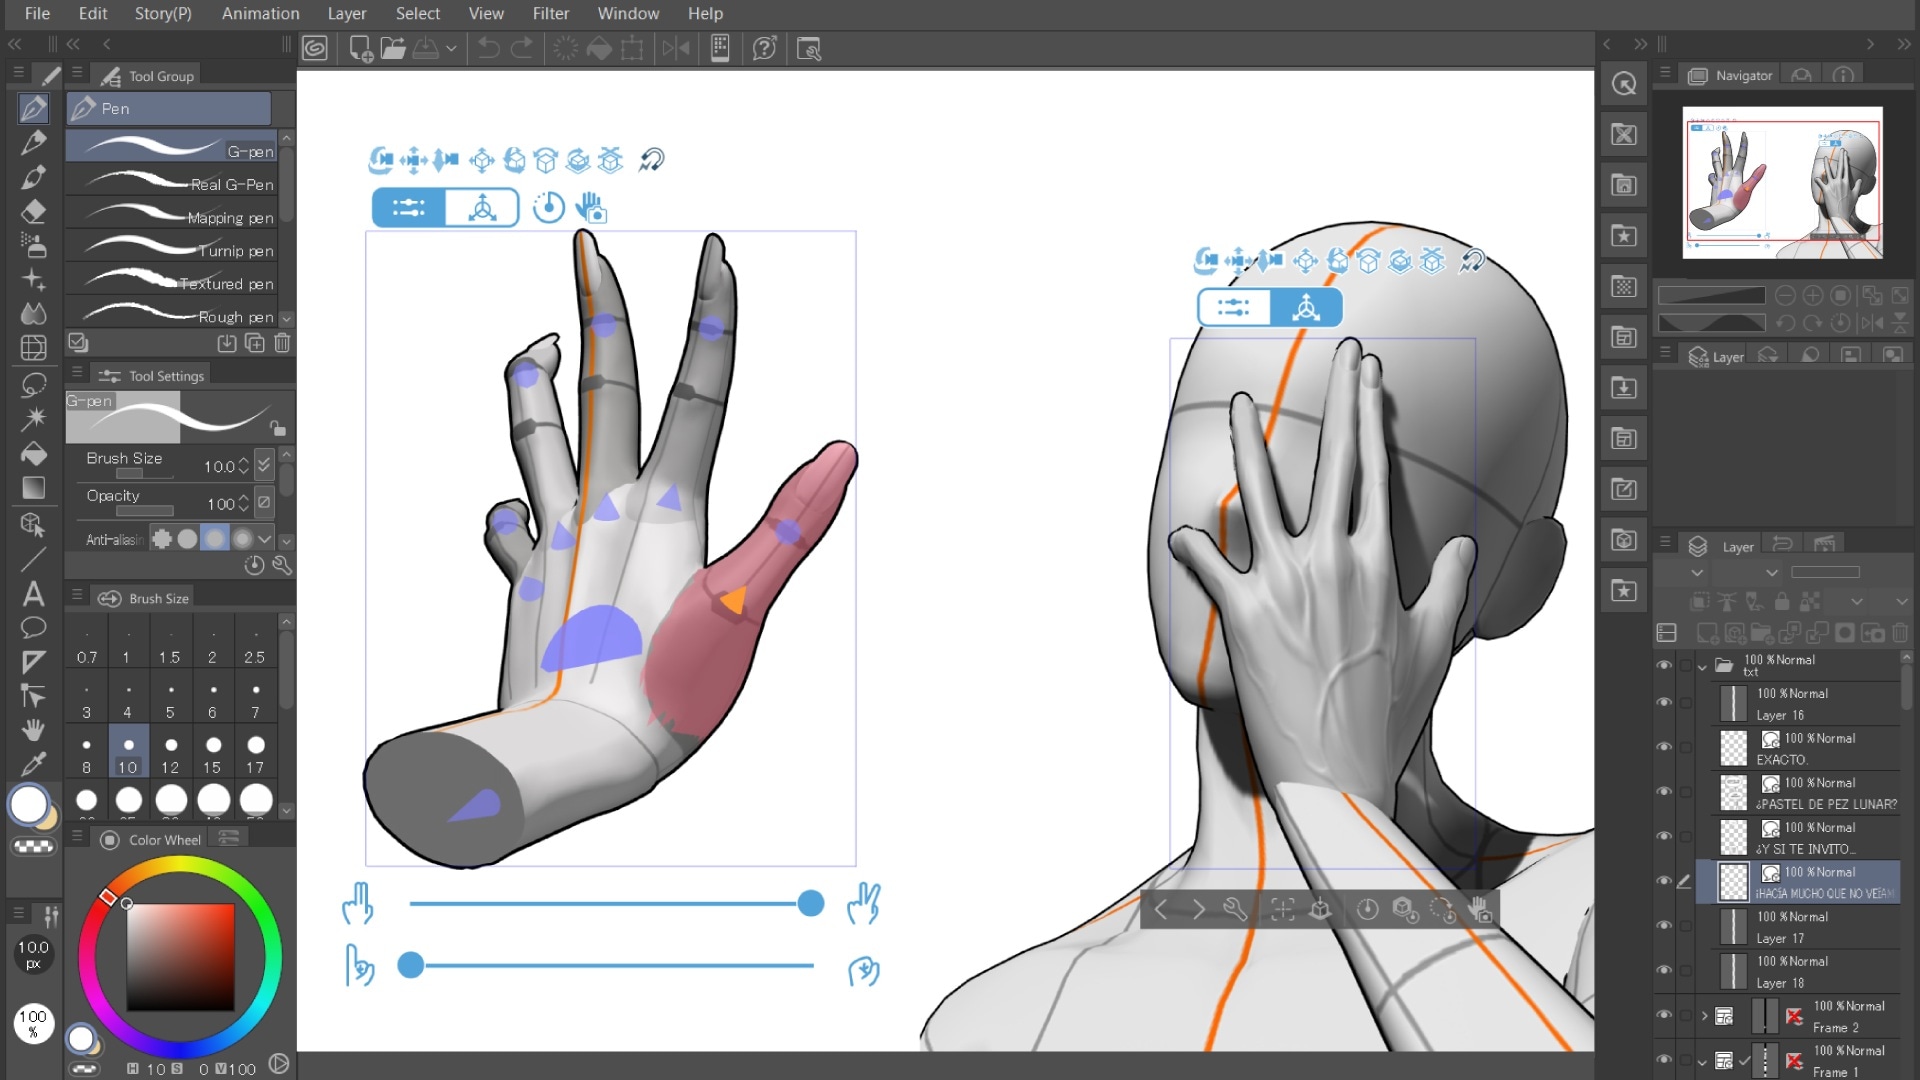Select the Eyedropper tool

pos(33,764)
